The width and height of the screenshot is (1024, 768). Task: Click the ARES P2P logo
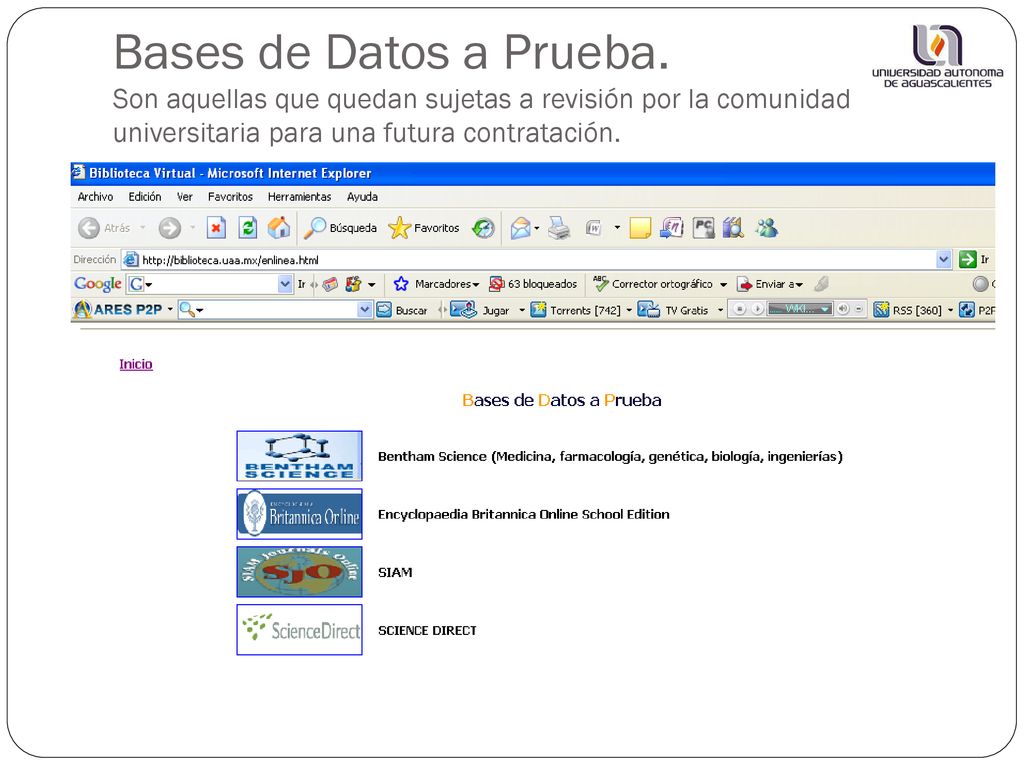click(x=118, y=310)
